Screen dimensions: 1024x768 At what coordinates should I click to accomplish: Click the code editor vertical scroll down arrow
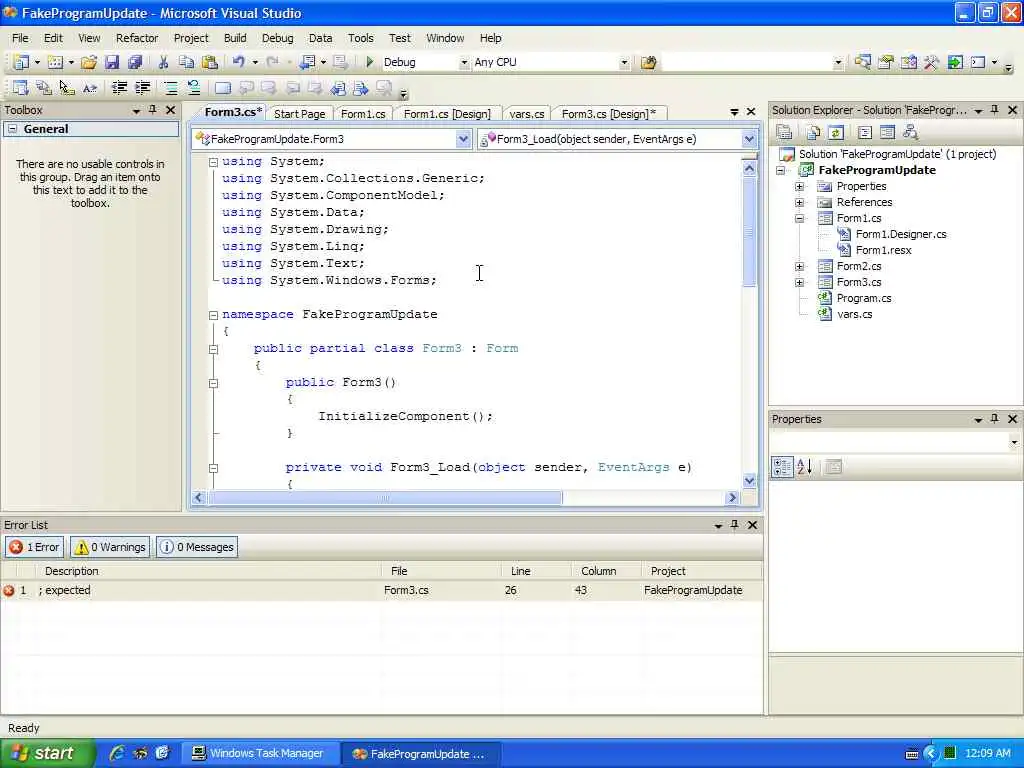coord(750,481)
